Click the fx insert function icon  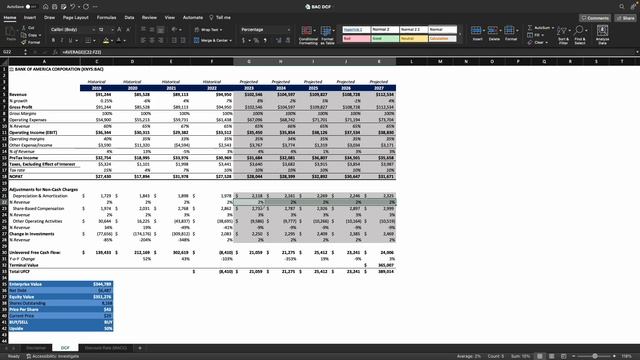56,52
